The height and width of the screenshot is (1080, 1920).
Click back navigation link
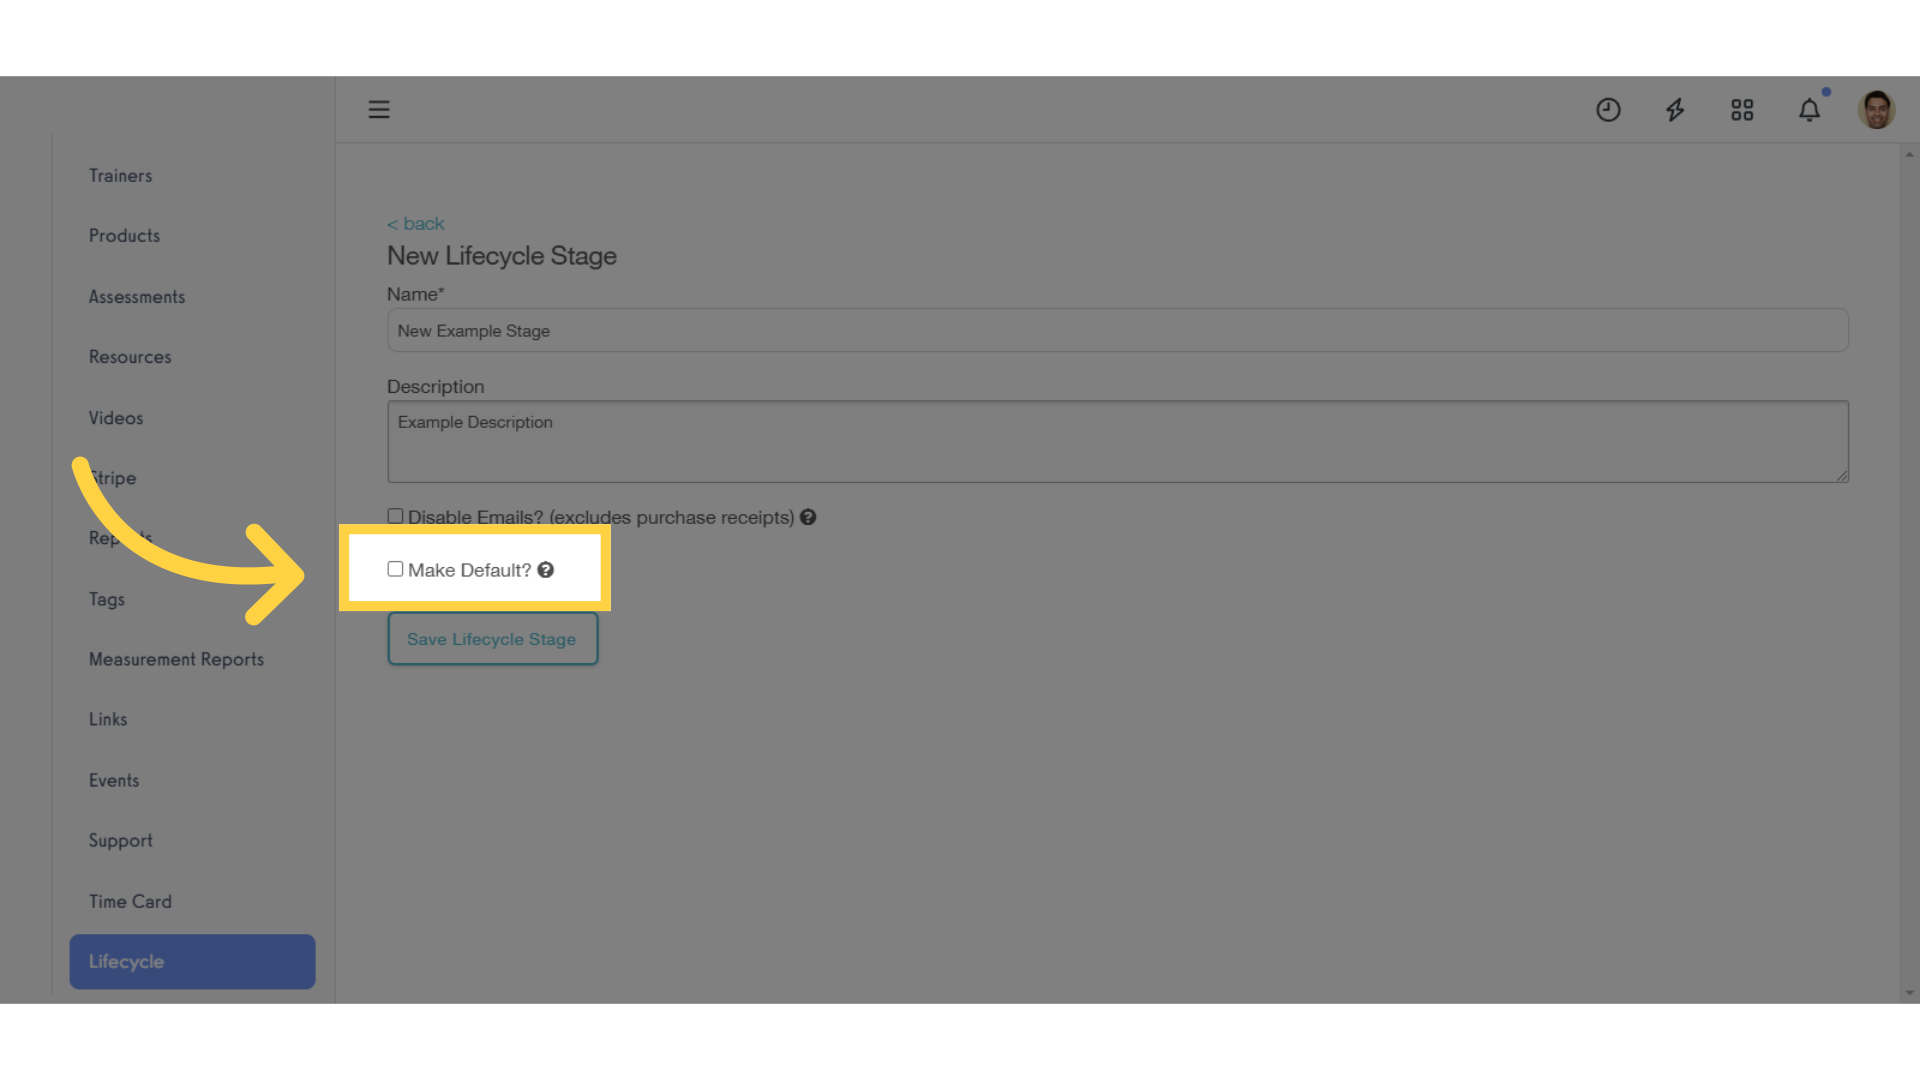click(x=414, y=223)
